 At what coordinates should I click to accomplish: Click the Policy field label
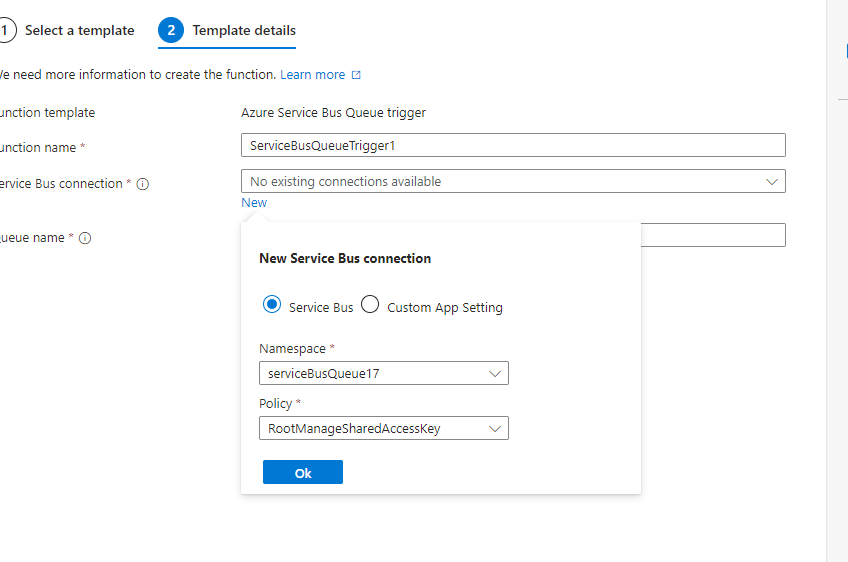(275, 404)
